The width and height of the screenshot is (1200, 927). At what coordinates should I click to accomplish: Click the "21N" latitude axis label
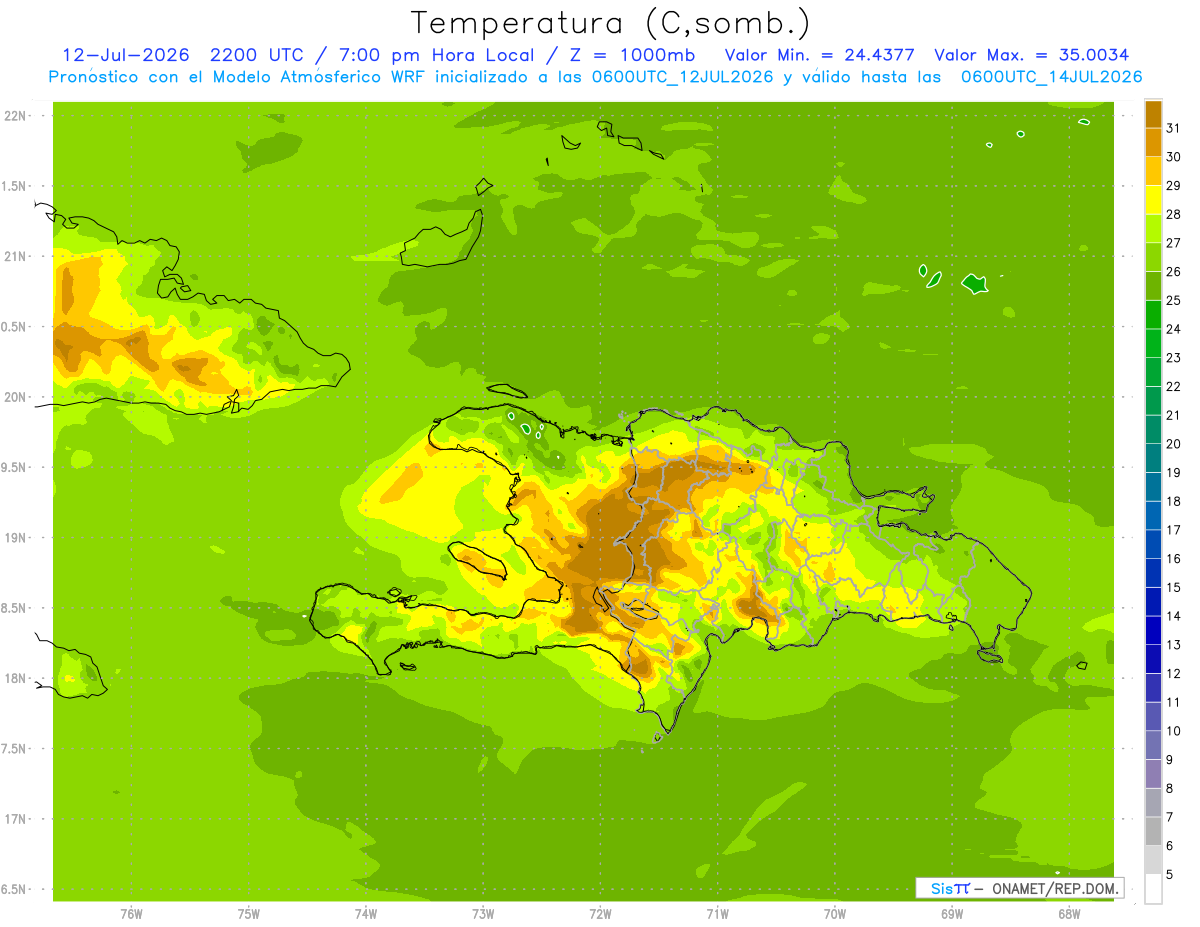17,256
